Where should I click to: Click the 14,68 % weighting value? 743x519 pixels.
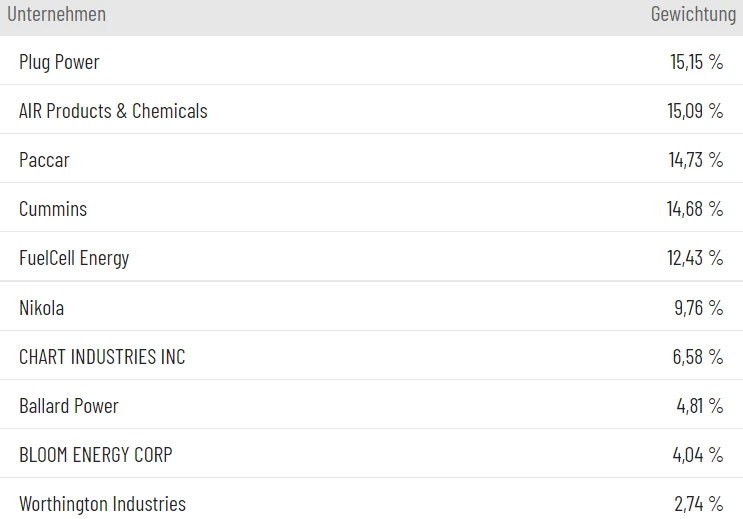tap(695, 209)
